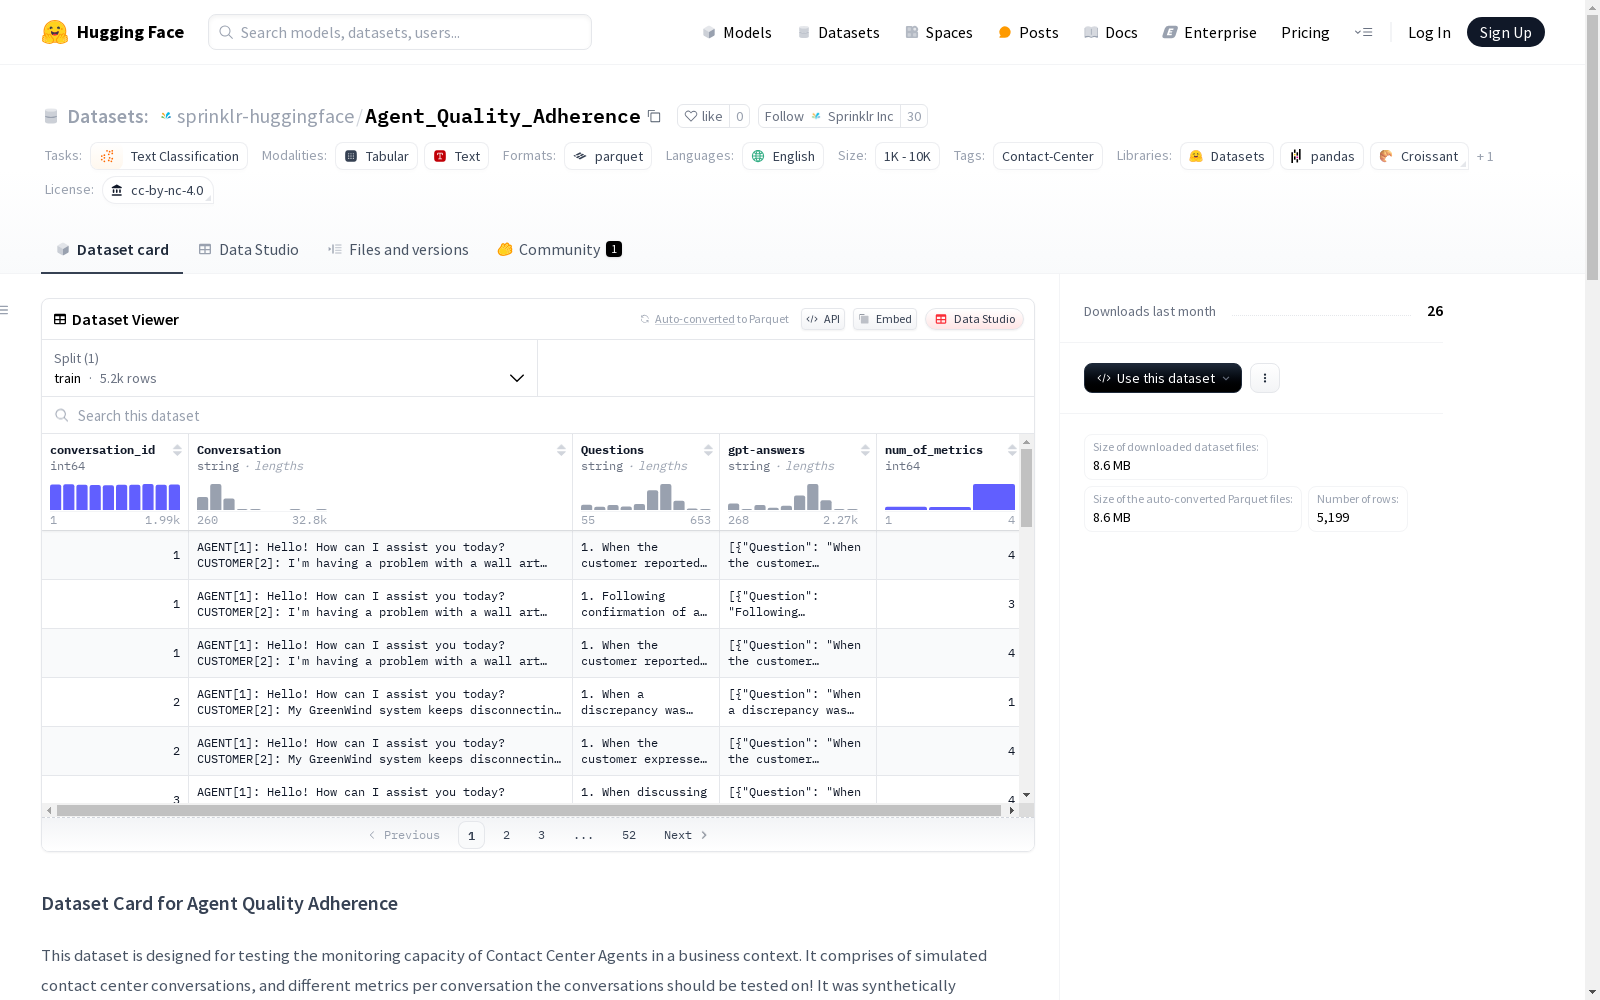Click the Datasets breadcrumb icon
This screenshot has width=1600, height=1000.
[51, 117]
